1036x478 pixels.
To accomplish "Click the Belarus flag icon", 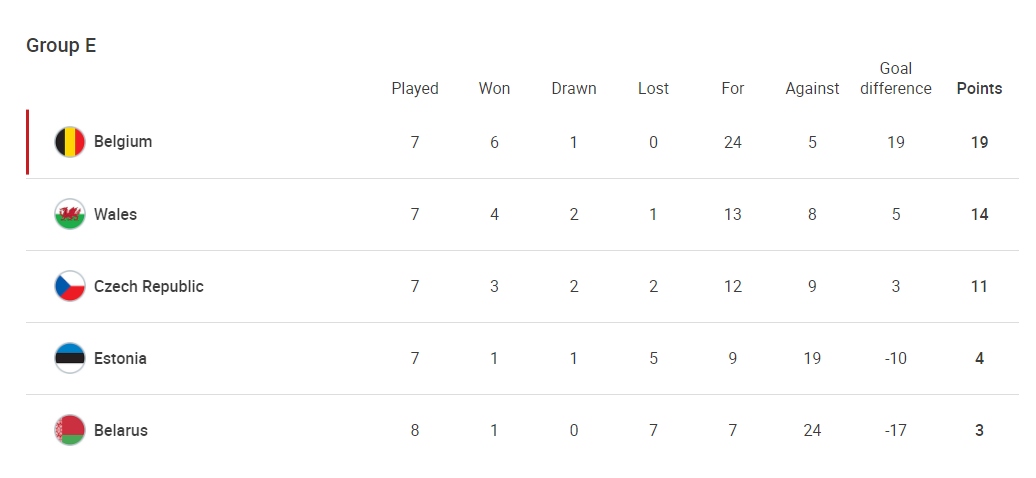I will [69, 430].
